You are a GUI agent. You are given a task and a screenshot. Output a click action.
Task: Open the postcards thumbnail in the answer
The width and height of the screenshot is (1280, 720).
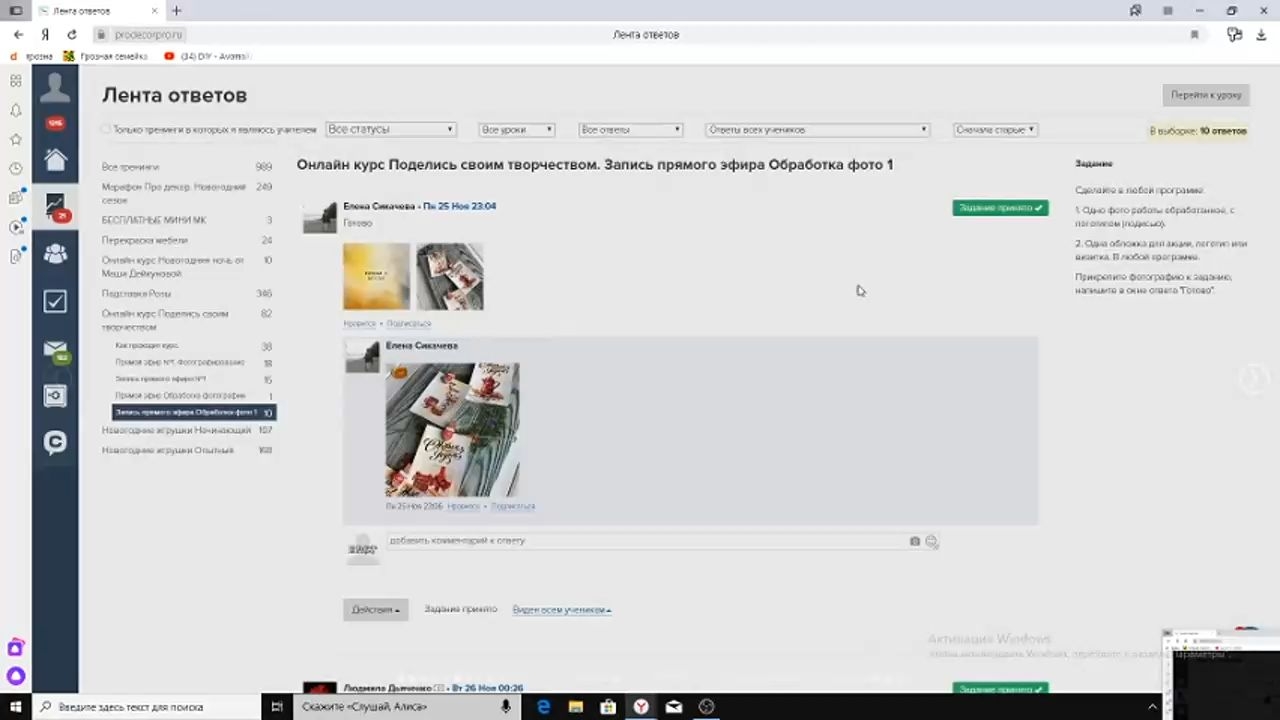coord(449,276)
